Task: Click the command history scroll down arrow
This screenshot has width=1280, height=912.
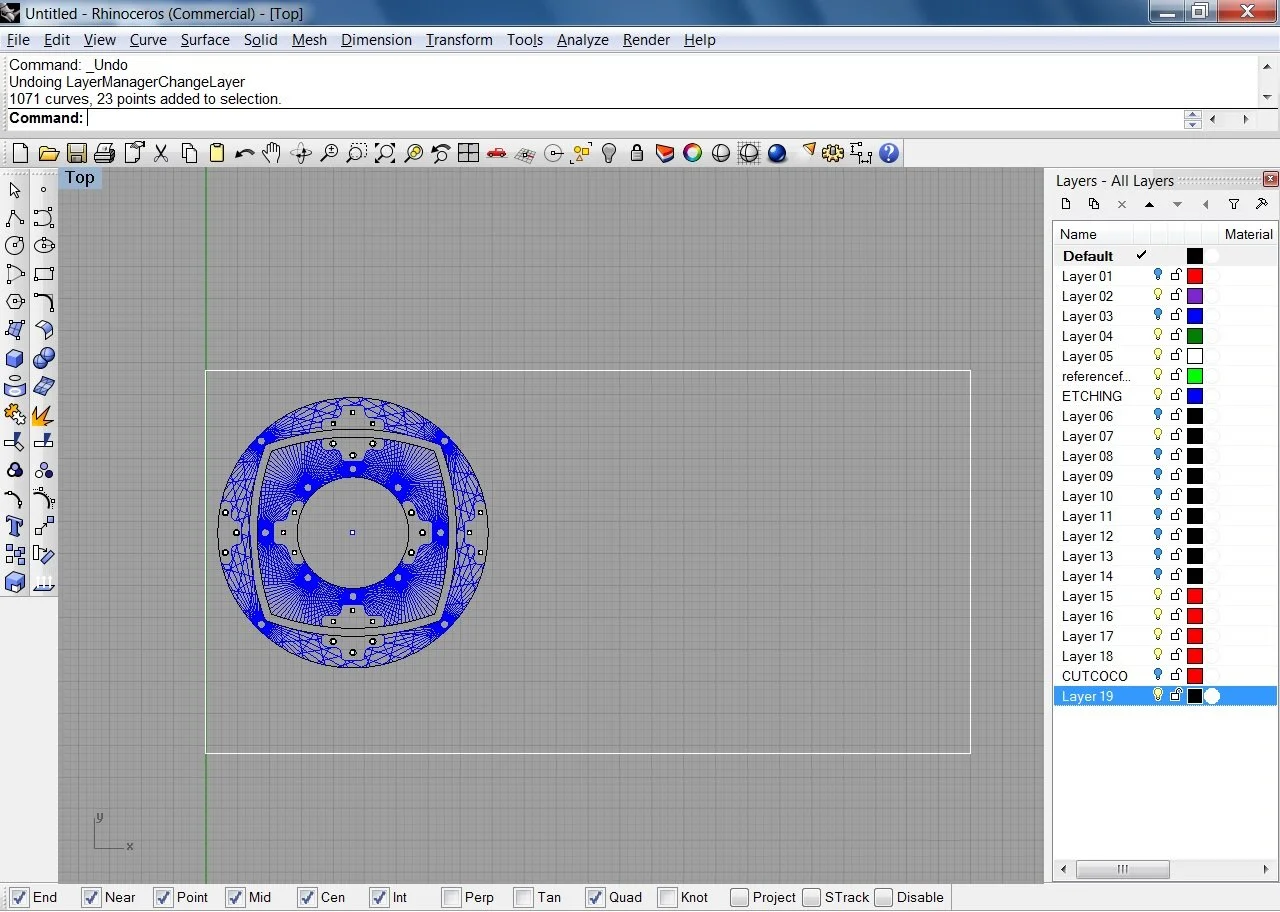Action: click(x=1268, y=97)
